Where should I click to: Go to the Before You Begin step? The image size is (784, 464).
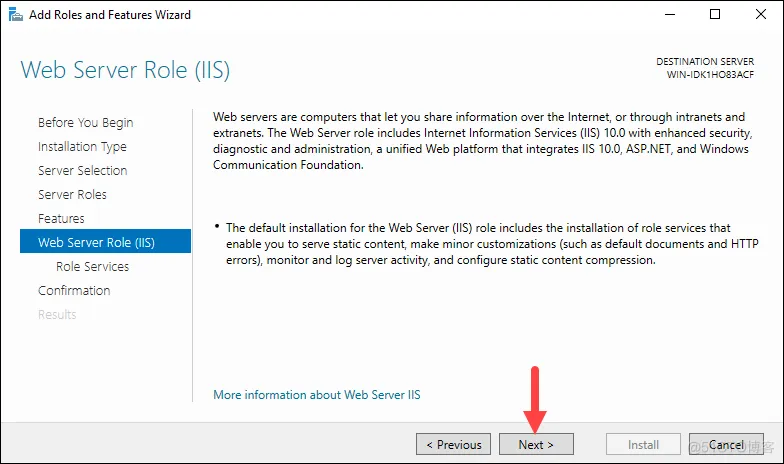pos(86,122)
